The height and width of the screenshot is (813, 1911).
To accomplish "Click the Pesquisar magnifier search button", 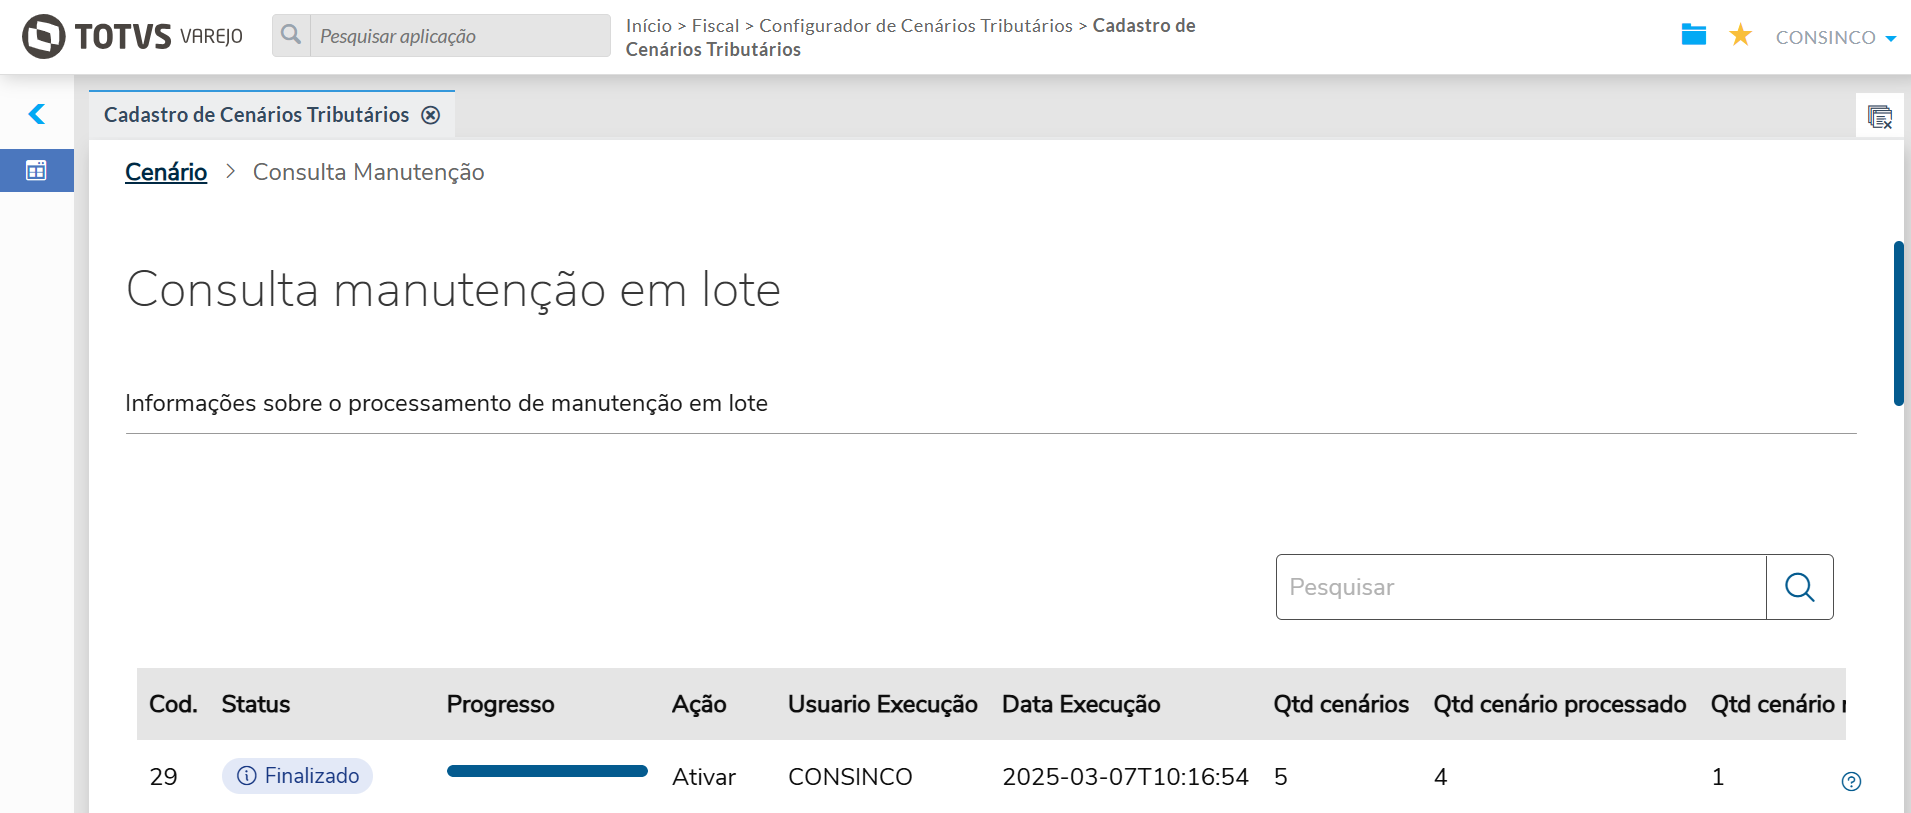I will click(1799, 587).
